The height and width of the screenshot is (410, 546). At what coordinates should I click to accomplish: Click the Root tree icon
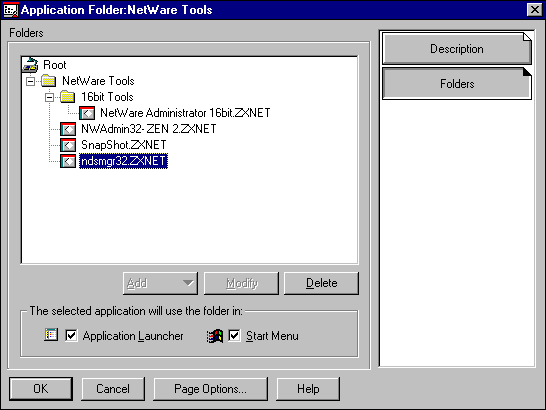[30, 65]
